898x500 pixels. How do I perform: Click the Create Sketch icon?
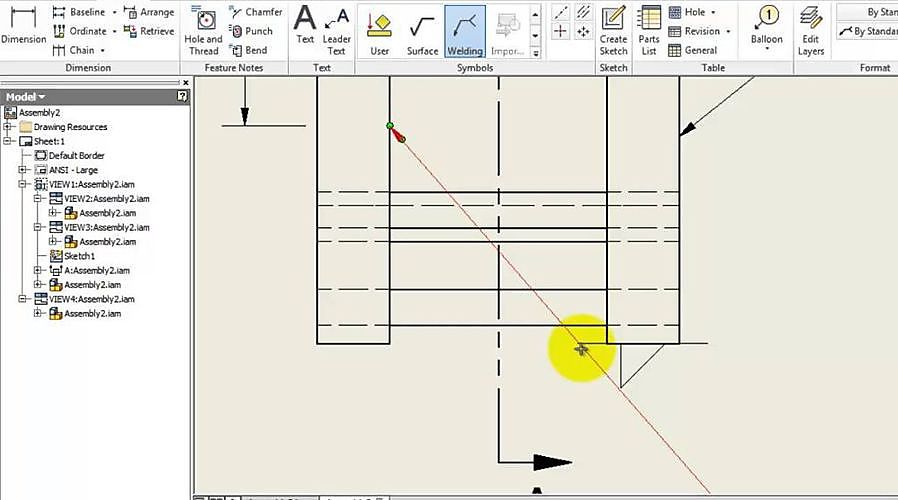tap(613, 31)
